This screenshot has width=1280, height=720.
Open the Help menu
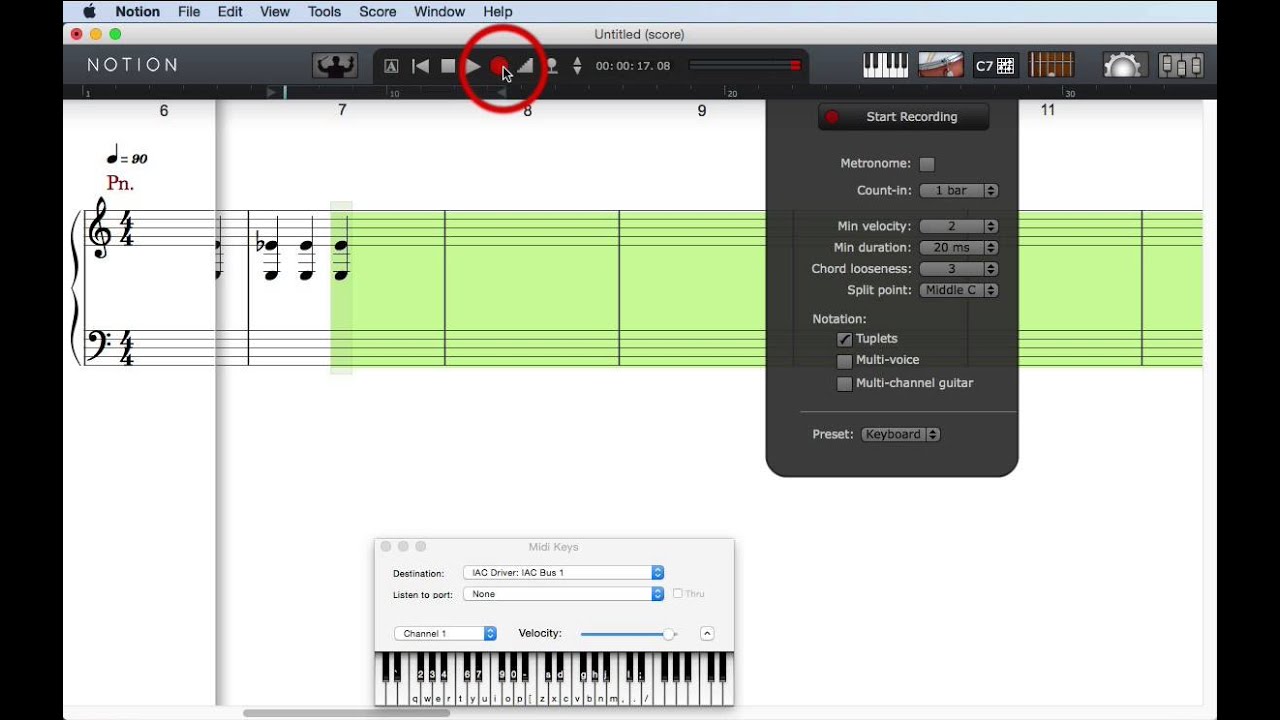pos(497,12)
